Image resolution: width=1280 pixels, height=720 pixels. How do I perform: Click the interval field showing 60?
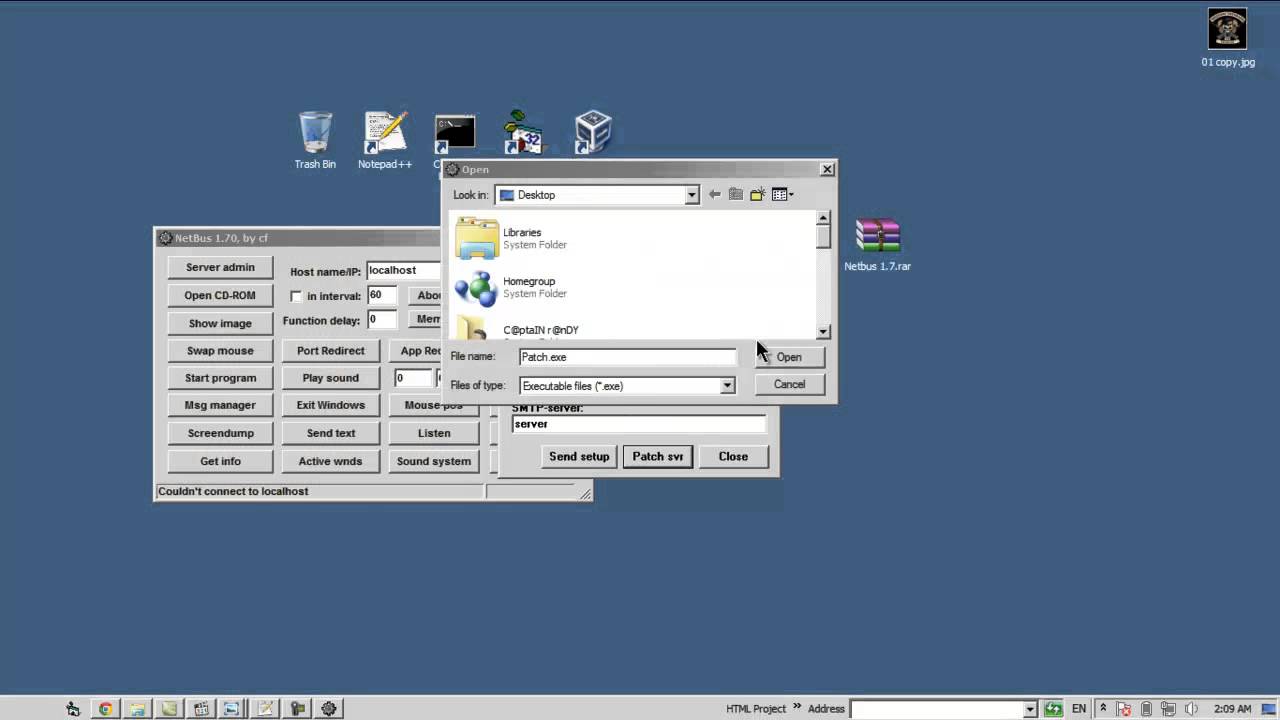pos(381,296)
